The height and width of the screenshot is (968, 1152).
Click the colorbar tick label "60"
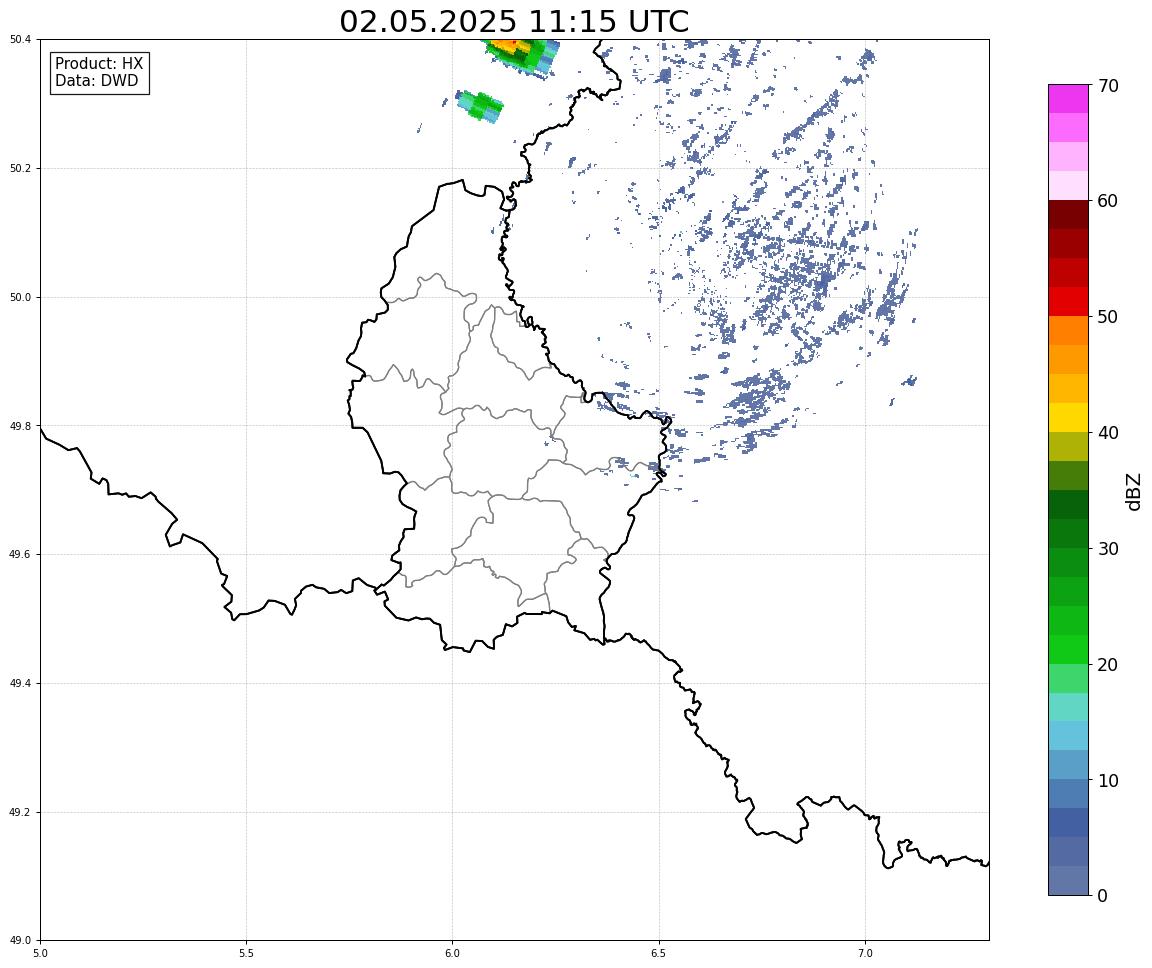coord(1108,201)
